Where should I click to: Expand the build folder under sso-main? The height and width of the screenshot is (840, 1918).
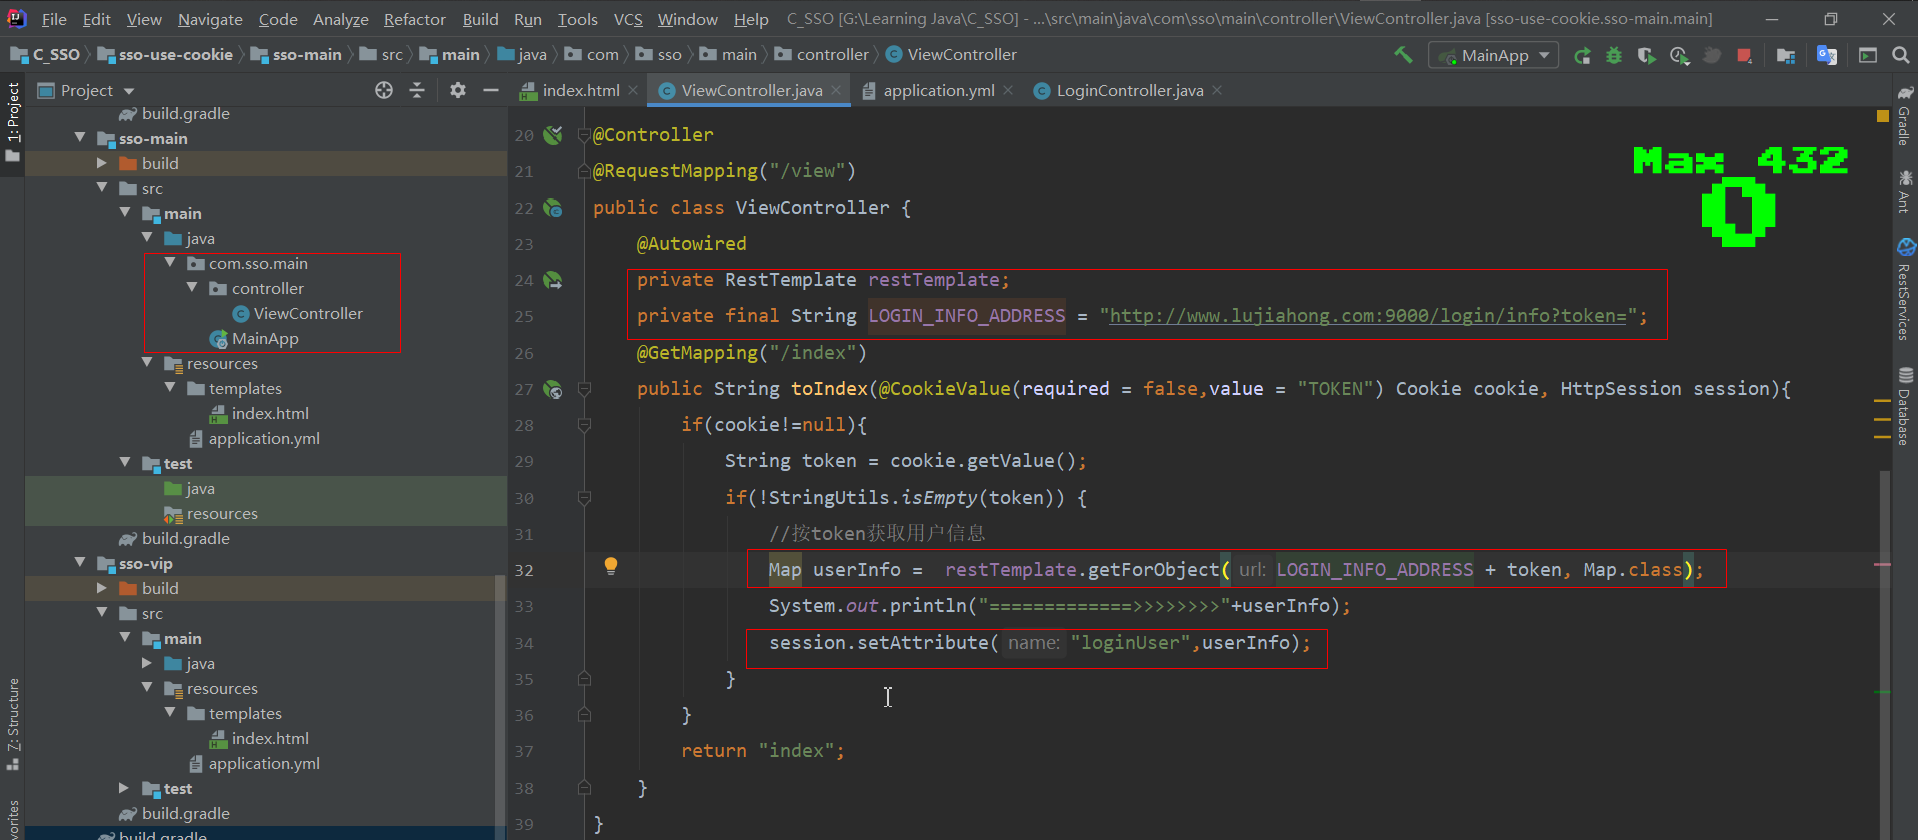coord(102,163)
